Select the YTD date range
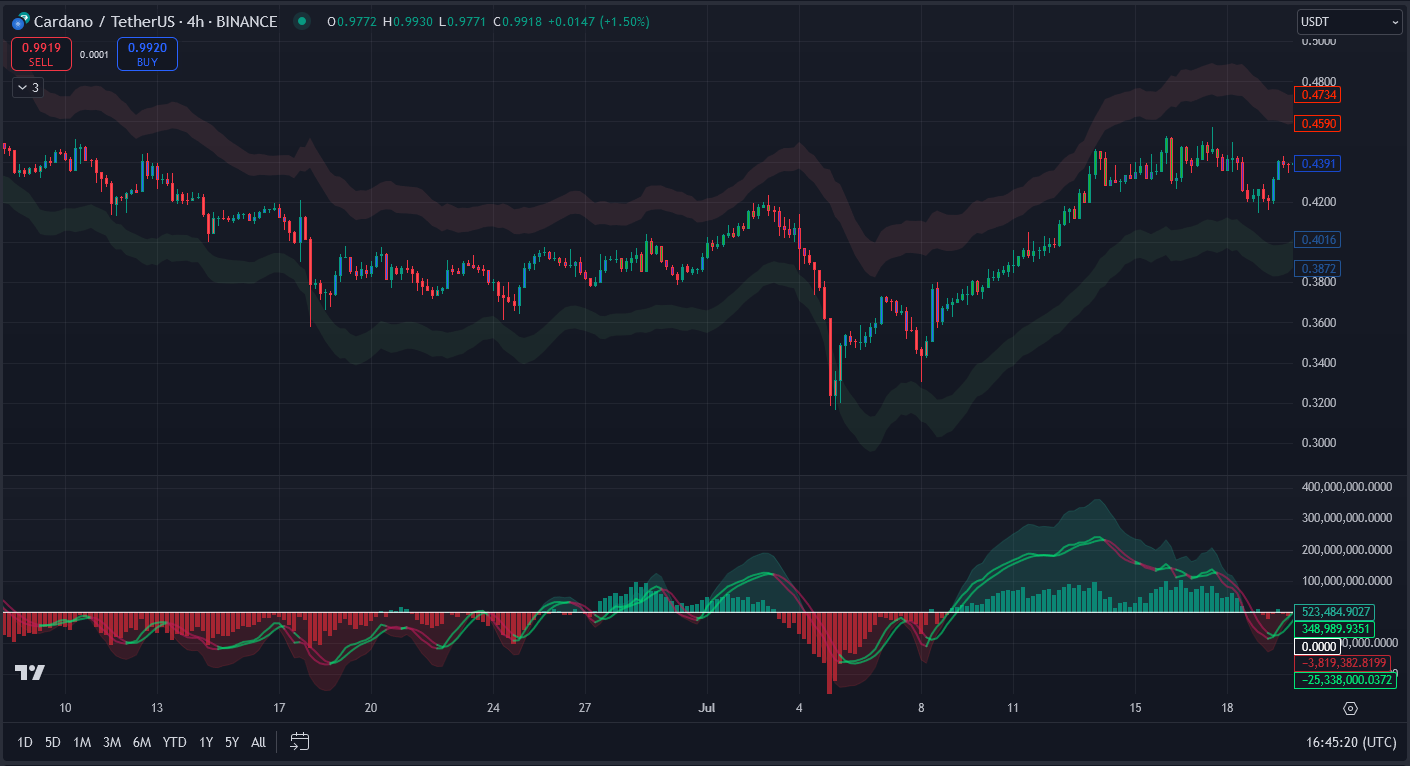 [175, 742]
